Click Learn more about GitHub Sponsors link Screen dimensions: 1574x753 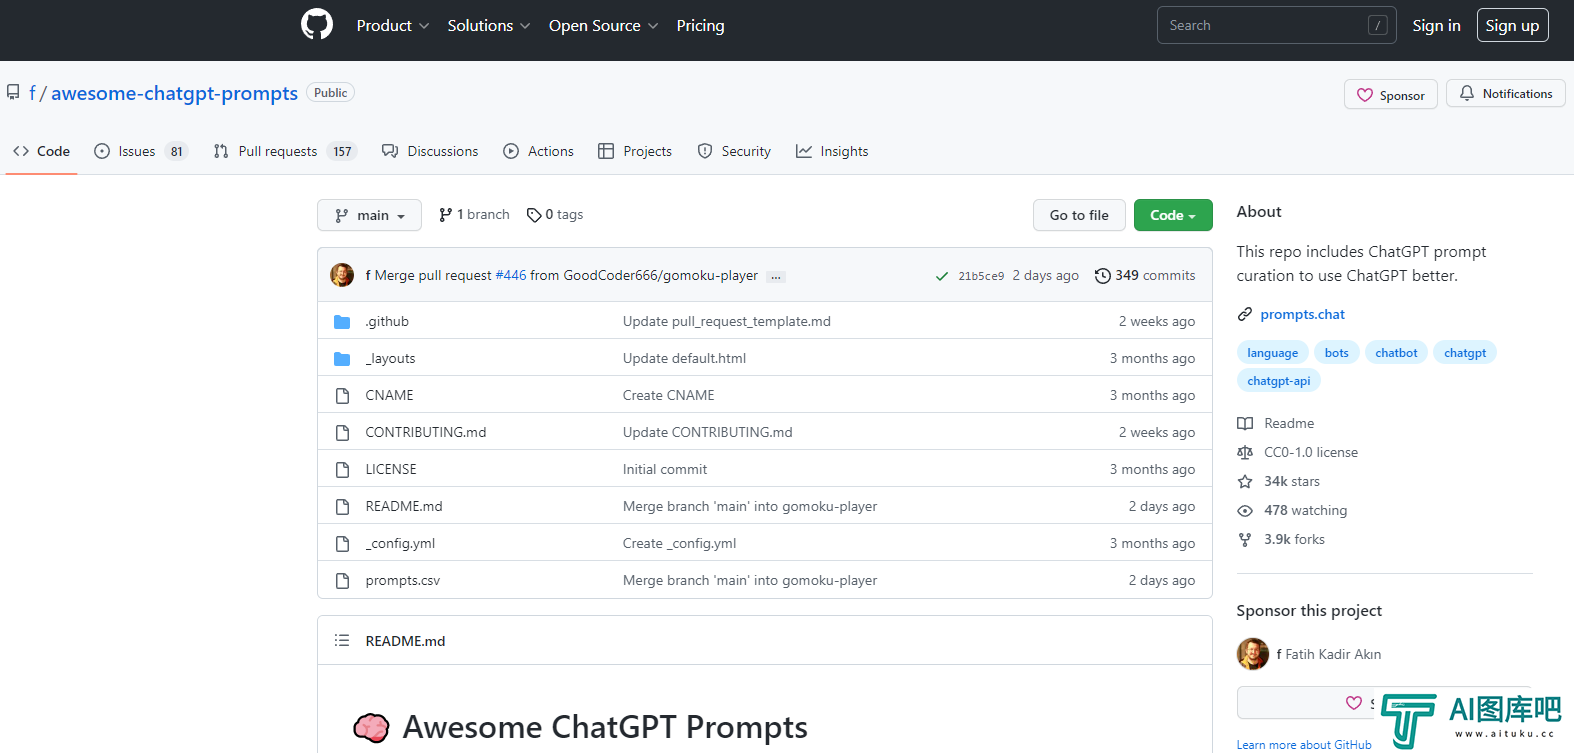[x=1304, y=745]
